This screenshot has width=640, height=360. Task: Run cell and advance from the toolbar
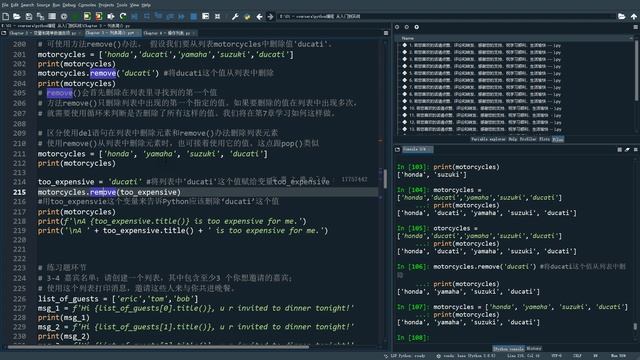coord(99,16)
